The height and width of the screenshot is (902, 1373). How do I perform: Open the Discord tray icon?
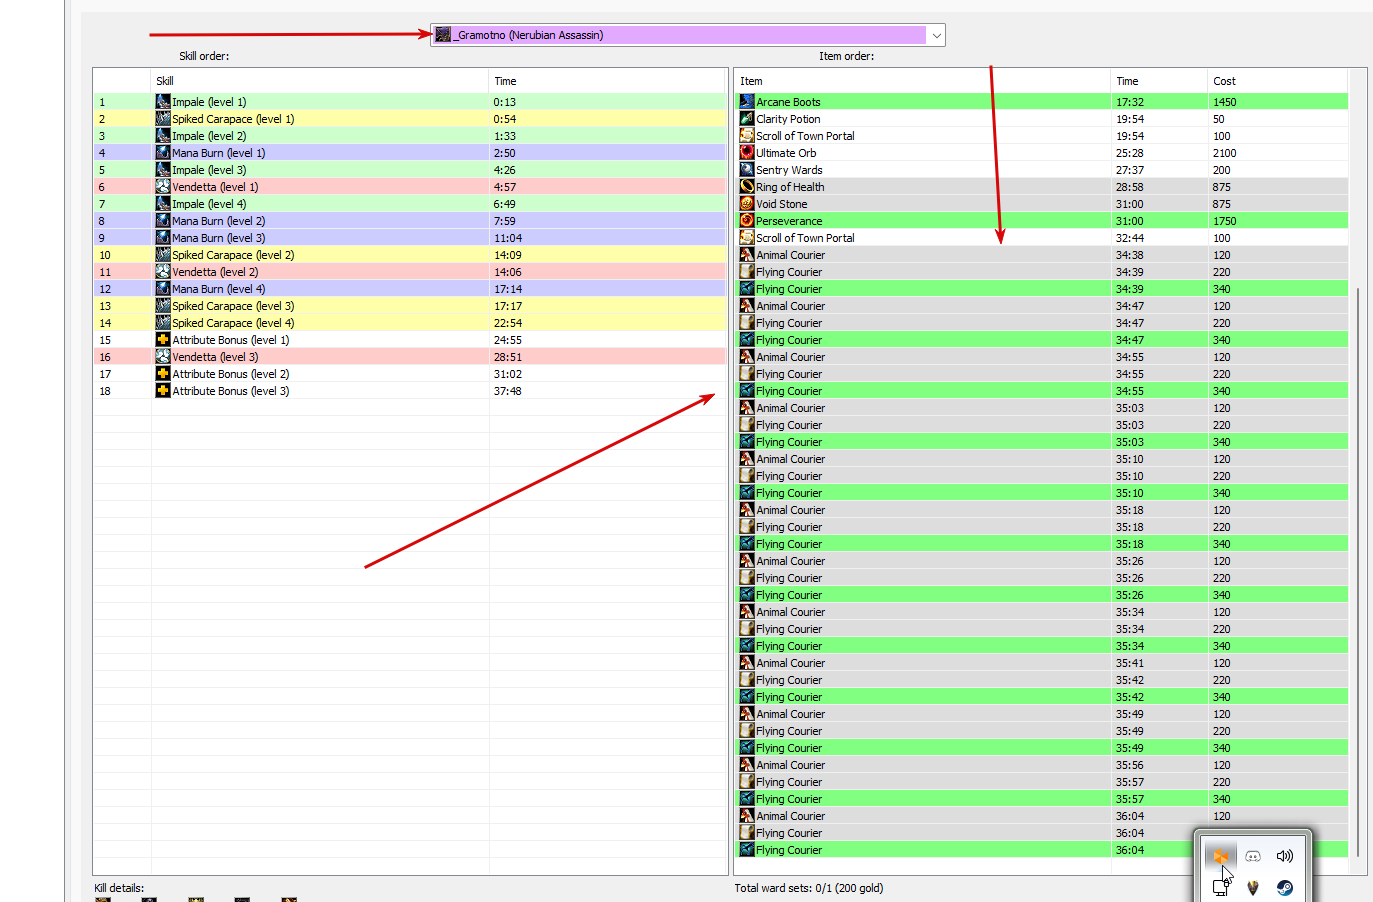tap(1253, 856)
